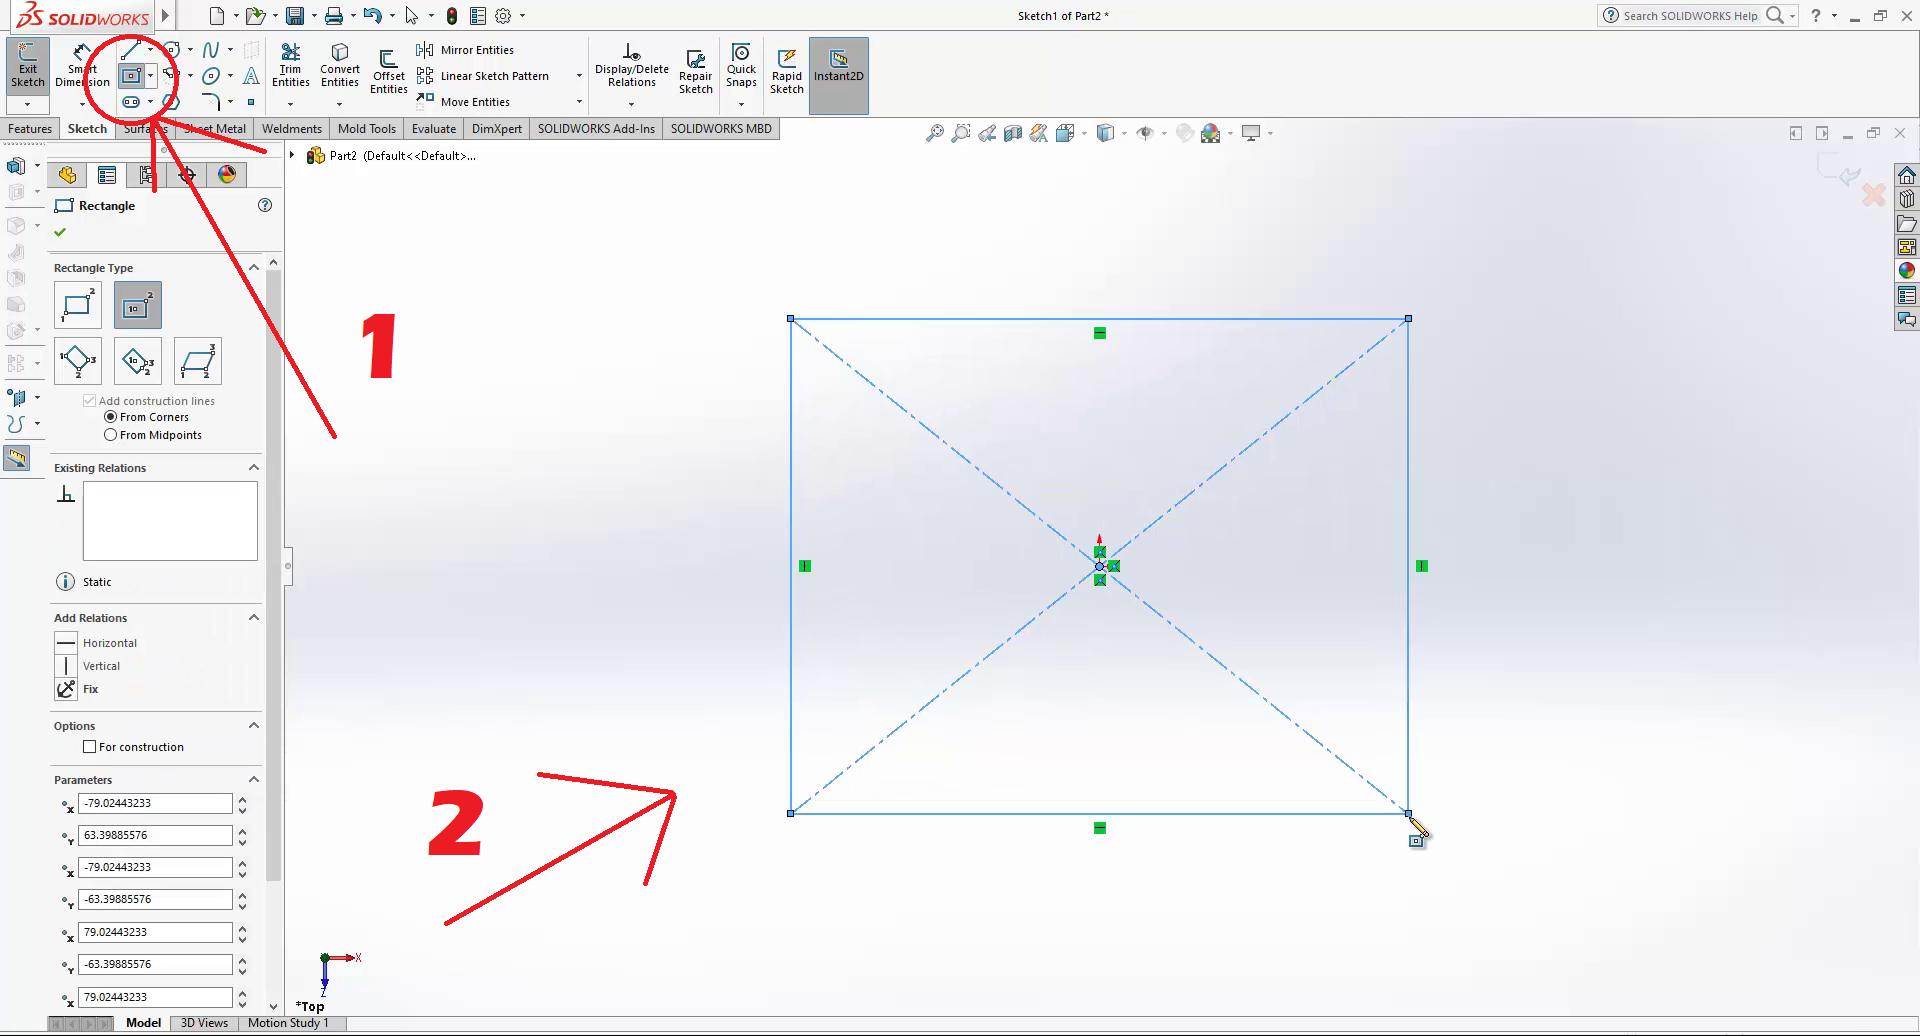This screenshot has width=1920, height=1036.
Task: Select the From Corners radio button
Action: pos(111,417)
